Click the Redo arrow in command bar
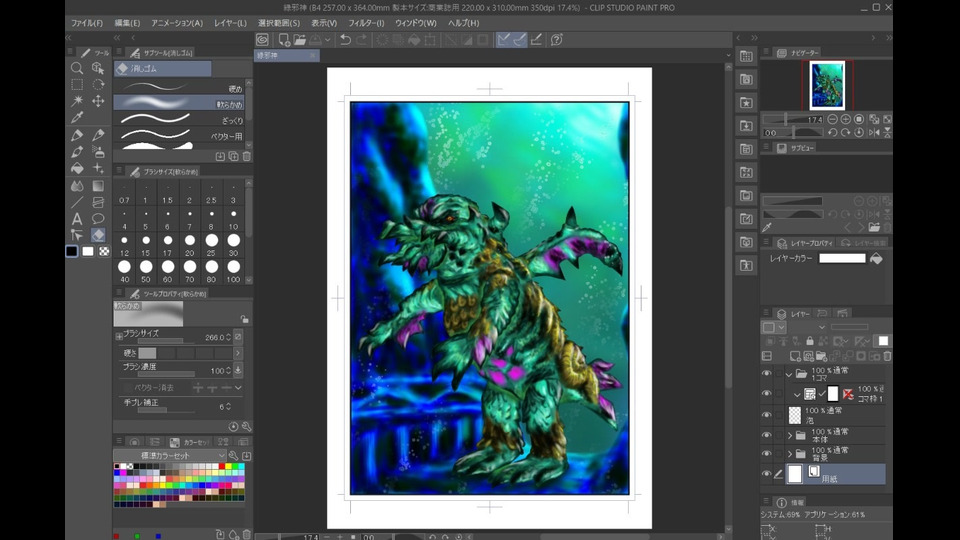The image size is (960, 540). pyautogui.click(x=361, y=40)
